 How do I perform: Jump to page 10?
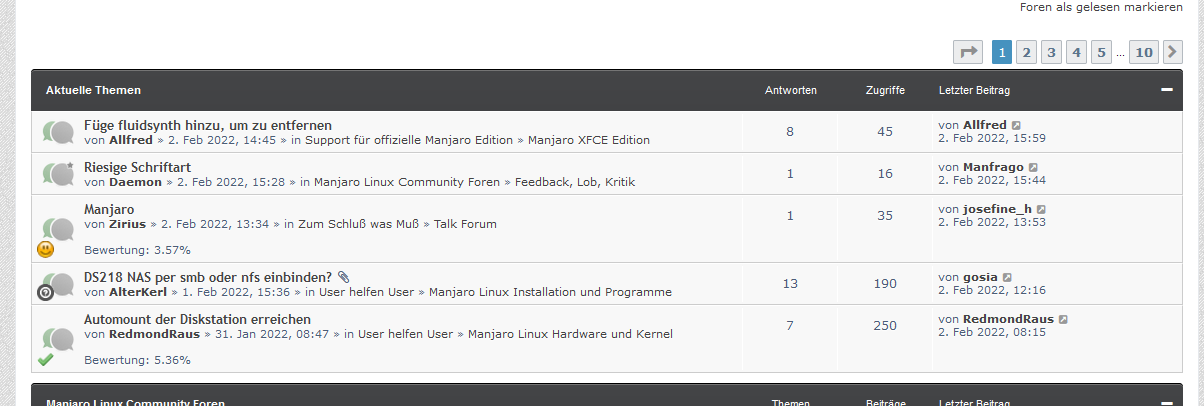[x=1144, y=52]
